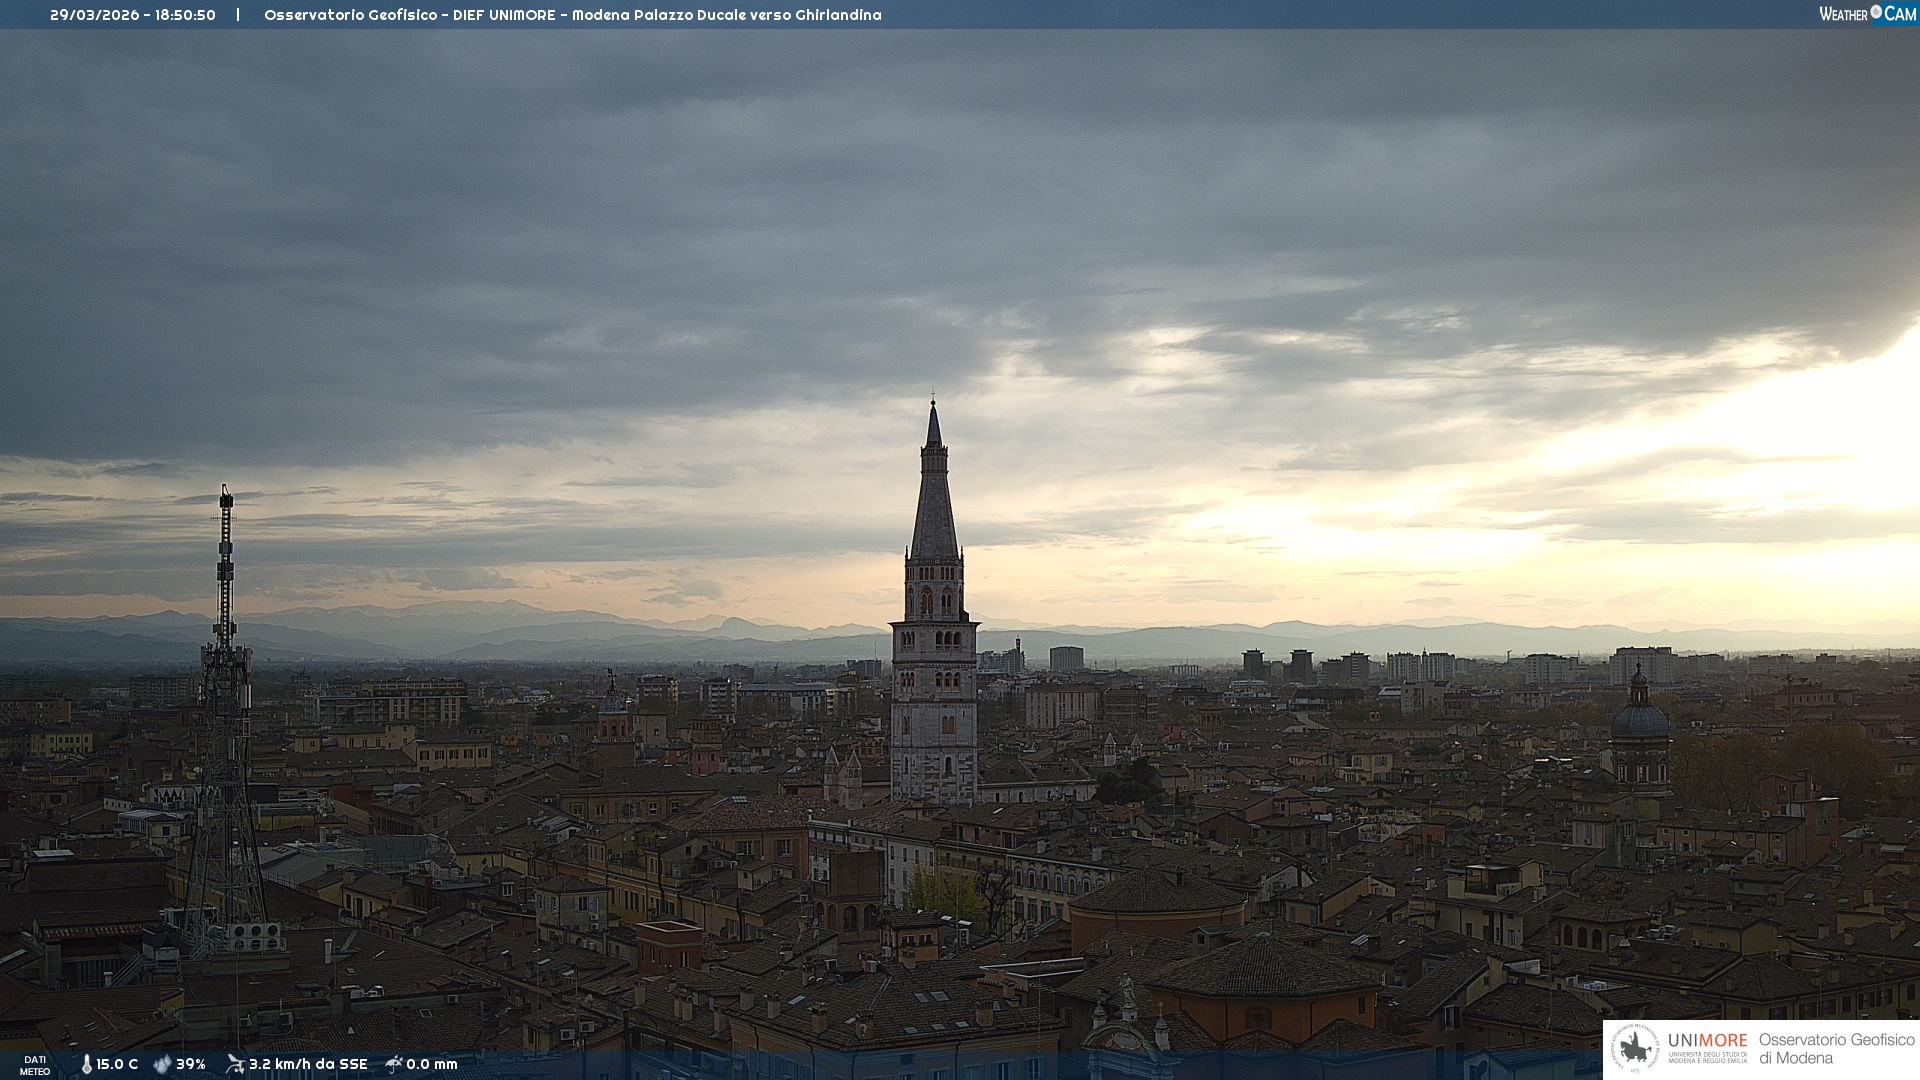The image size is (1920, 1080).
Task: Click the thermometer temperature icon
Action: pos(86,1064)
